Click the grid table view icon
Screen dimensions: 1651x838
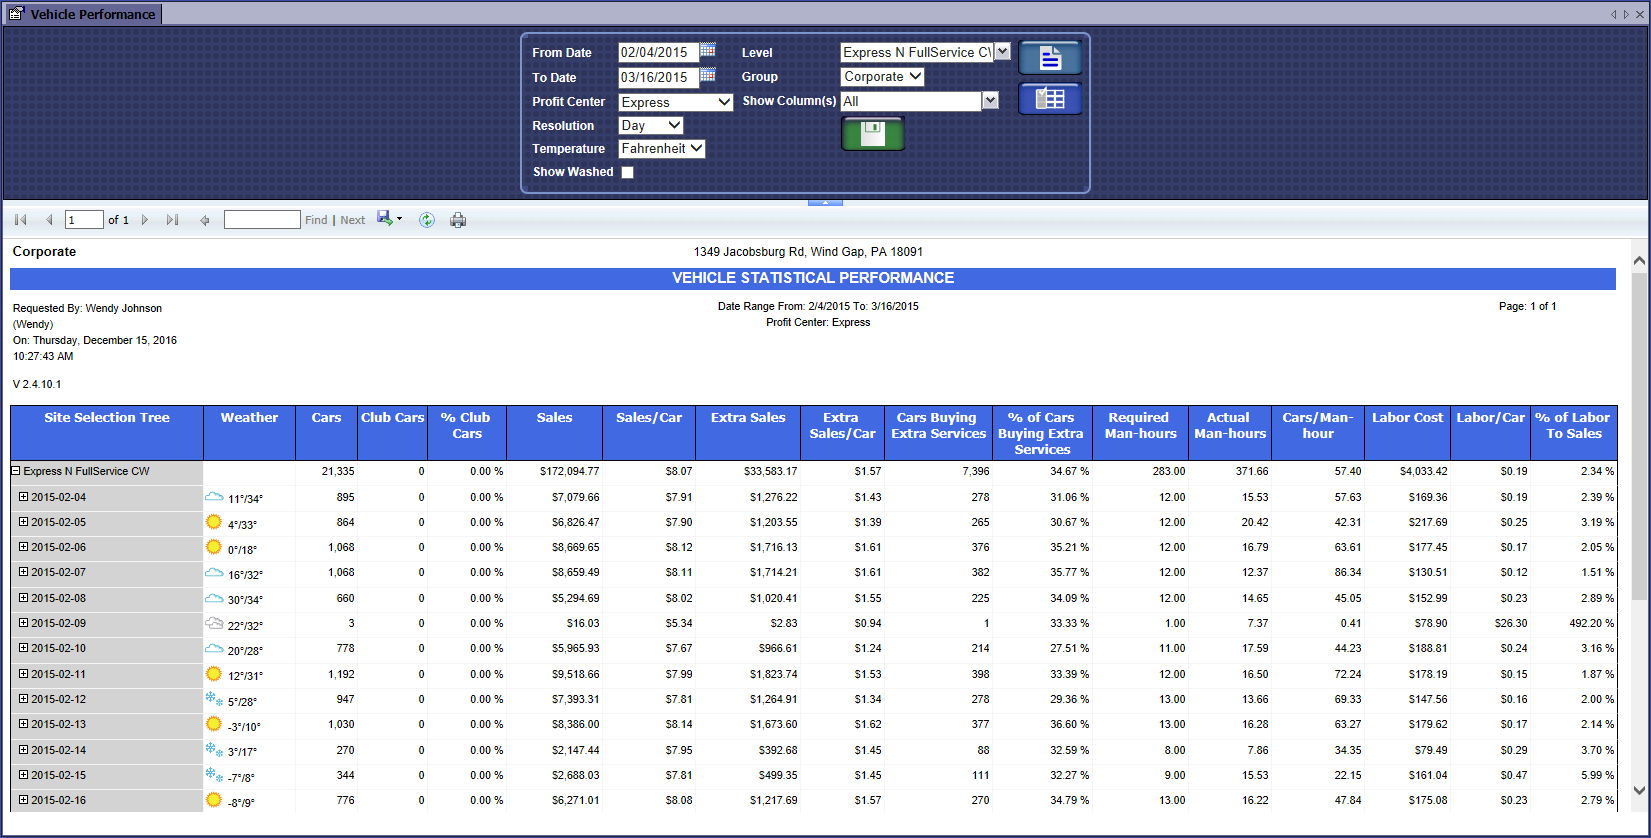(1049, 98)
